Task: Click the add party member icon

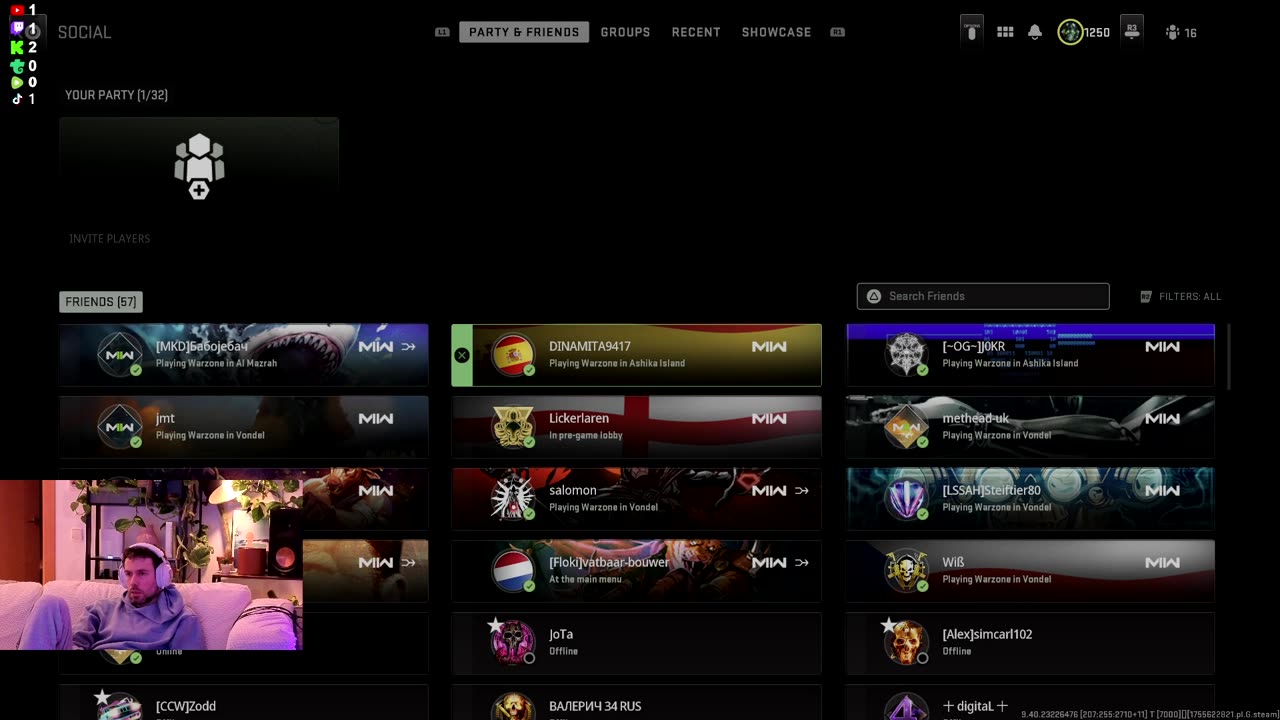Action: (x=199, y=166)
